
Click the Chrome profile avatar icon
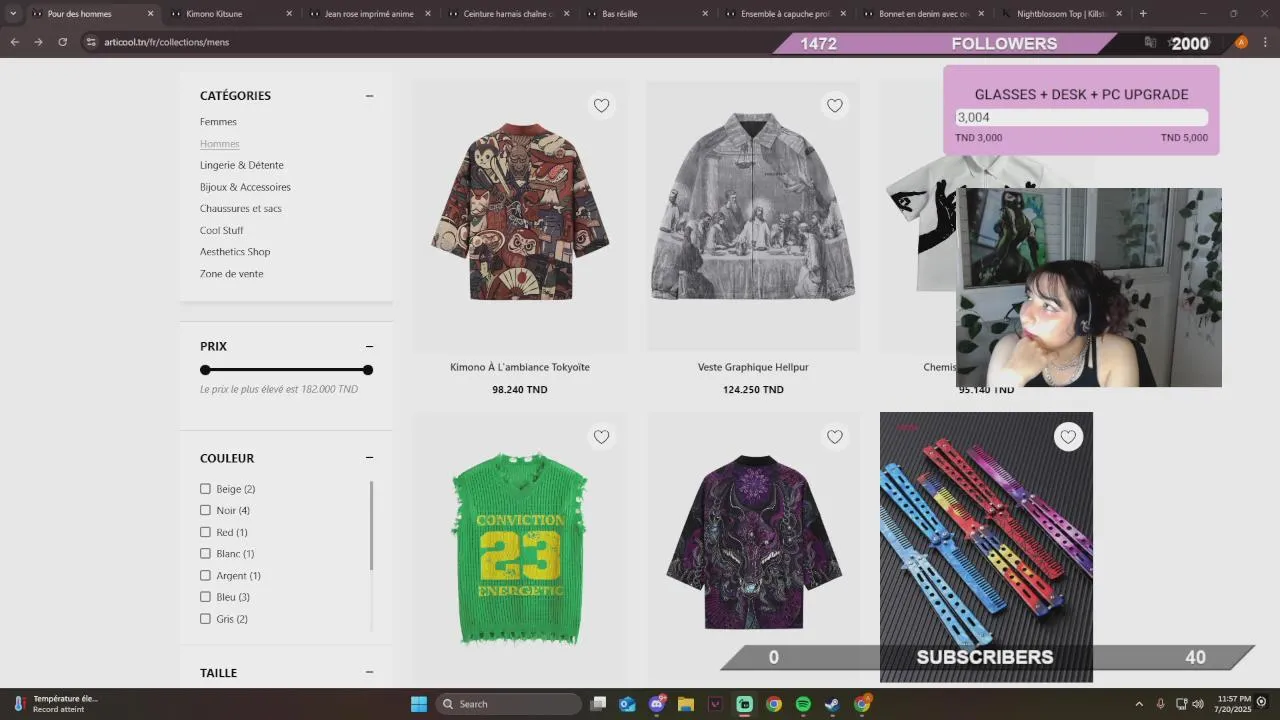[1241, 42]
